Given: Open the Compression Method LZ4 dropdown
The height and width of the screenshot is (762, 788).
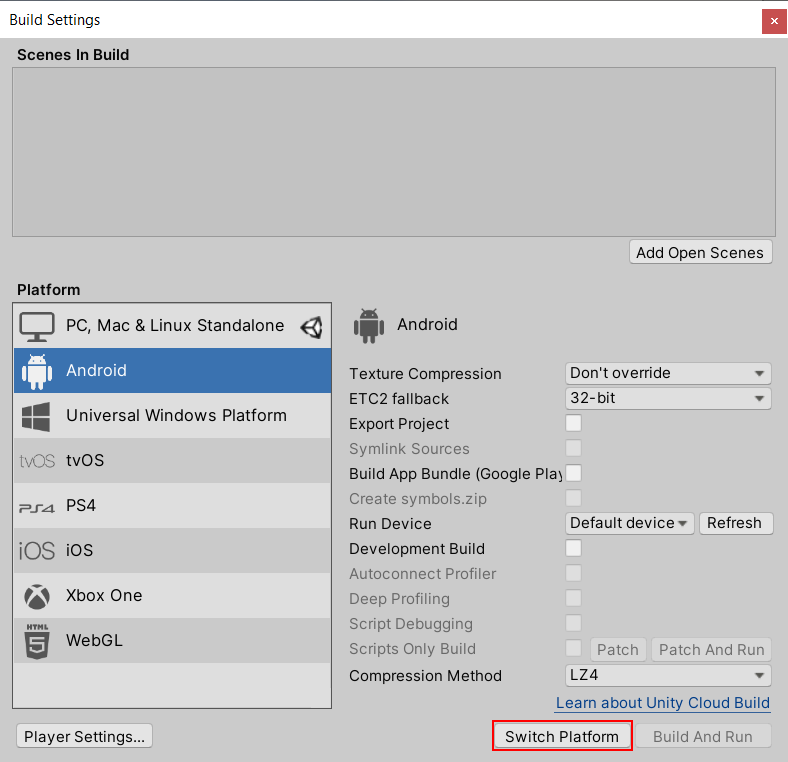Looking at the screenshot, I should click(x=668, y=675).
